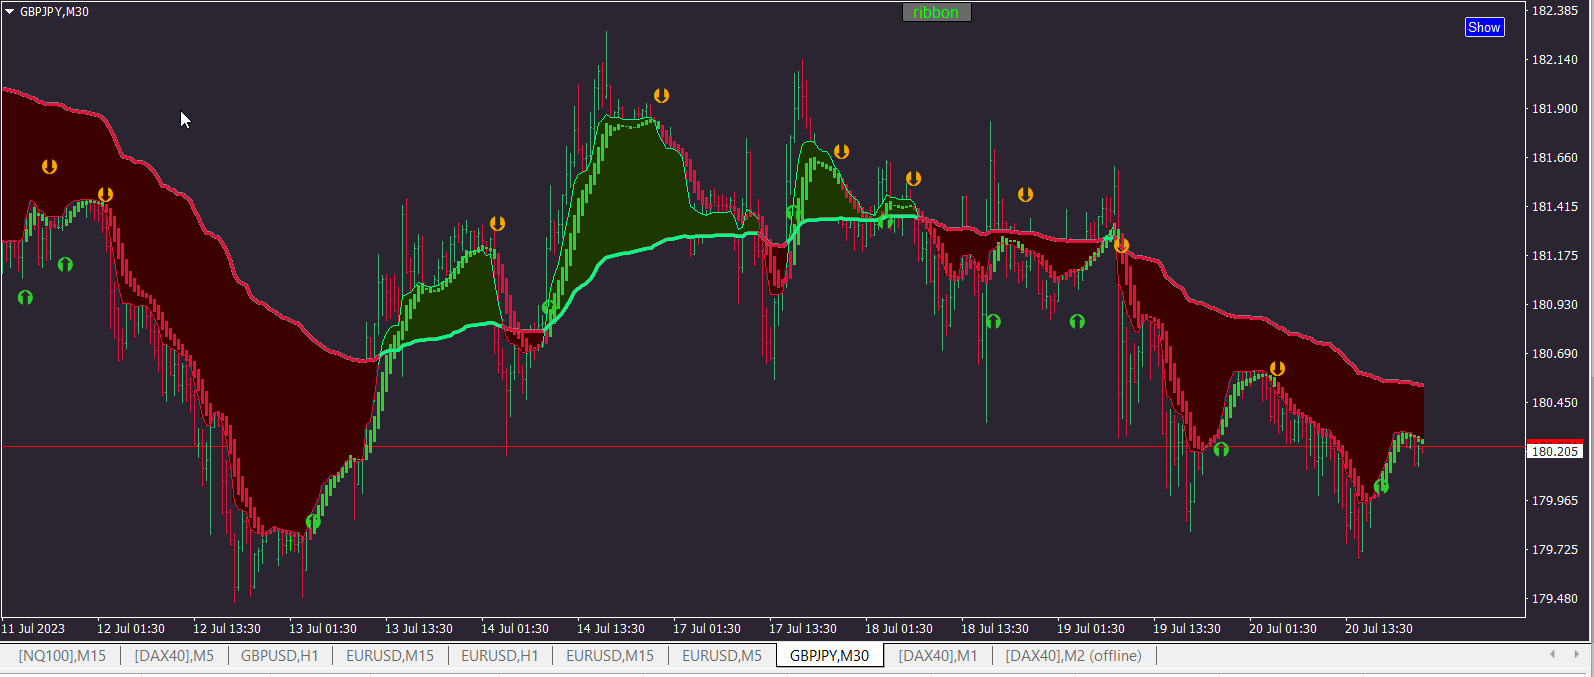This screenshot has height=677, width=1594.
Task: Click the 12 Jul 13:30 time label
Action: (x=227, y=629)
